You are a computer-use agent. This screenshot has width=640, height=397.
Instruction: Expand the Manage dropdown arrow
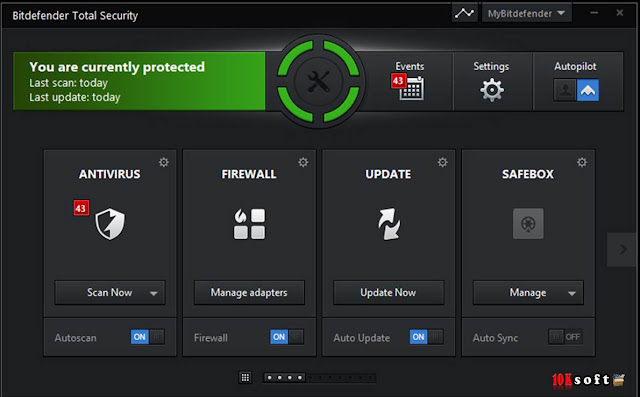coord(572,293)
